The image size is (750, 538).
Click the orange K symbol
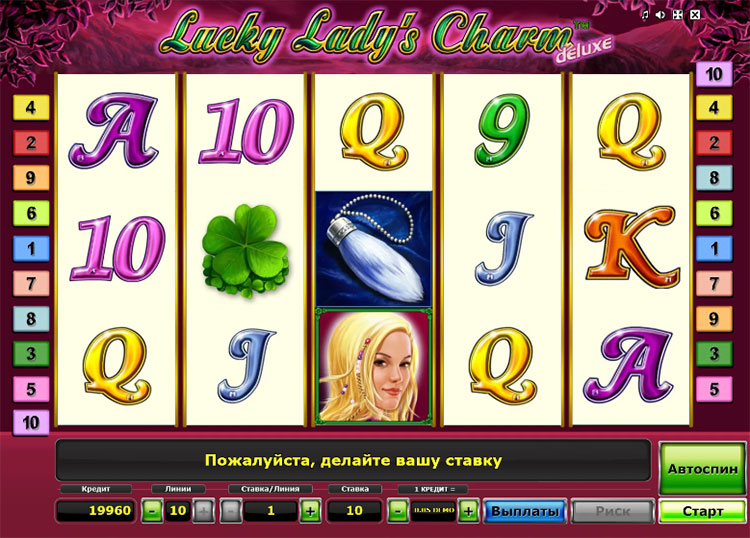click(x=632, y=247)
